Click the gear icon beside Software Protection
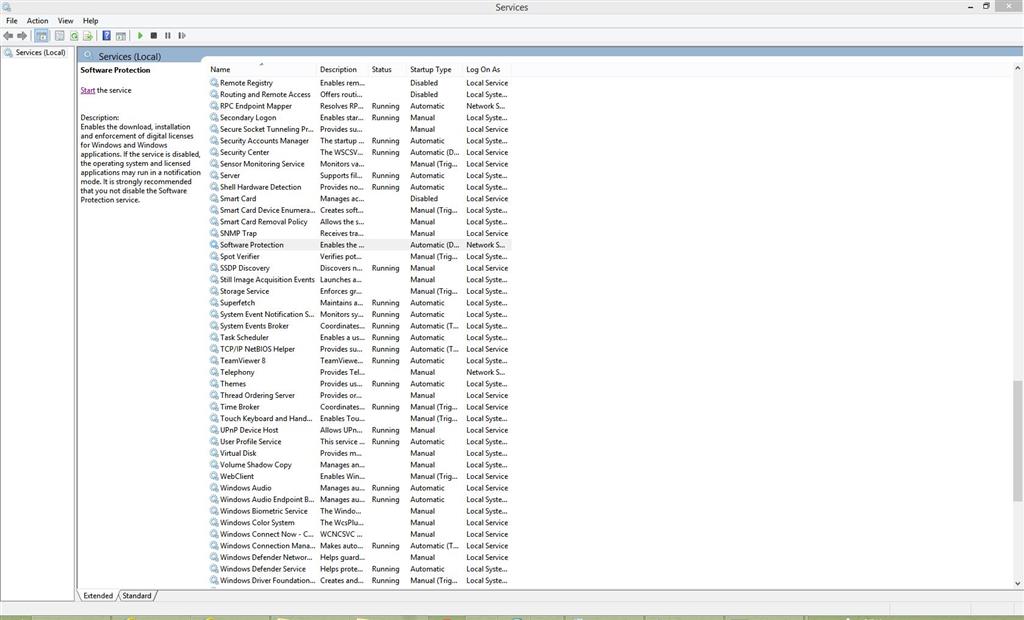Viewport: 1024px width, 620px height. [x=214, y=245]
